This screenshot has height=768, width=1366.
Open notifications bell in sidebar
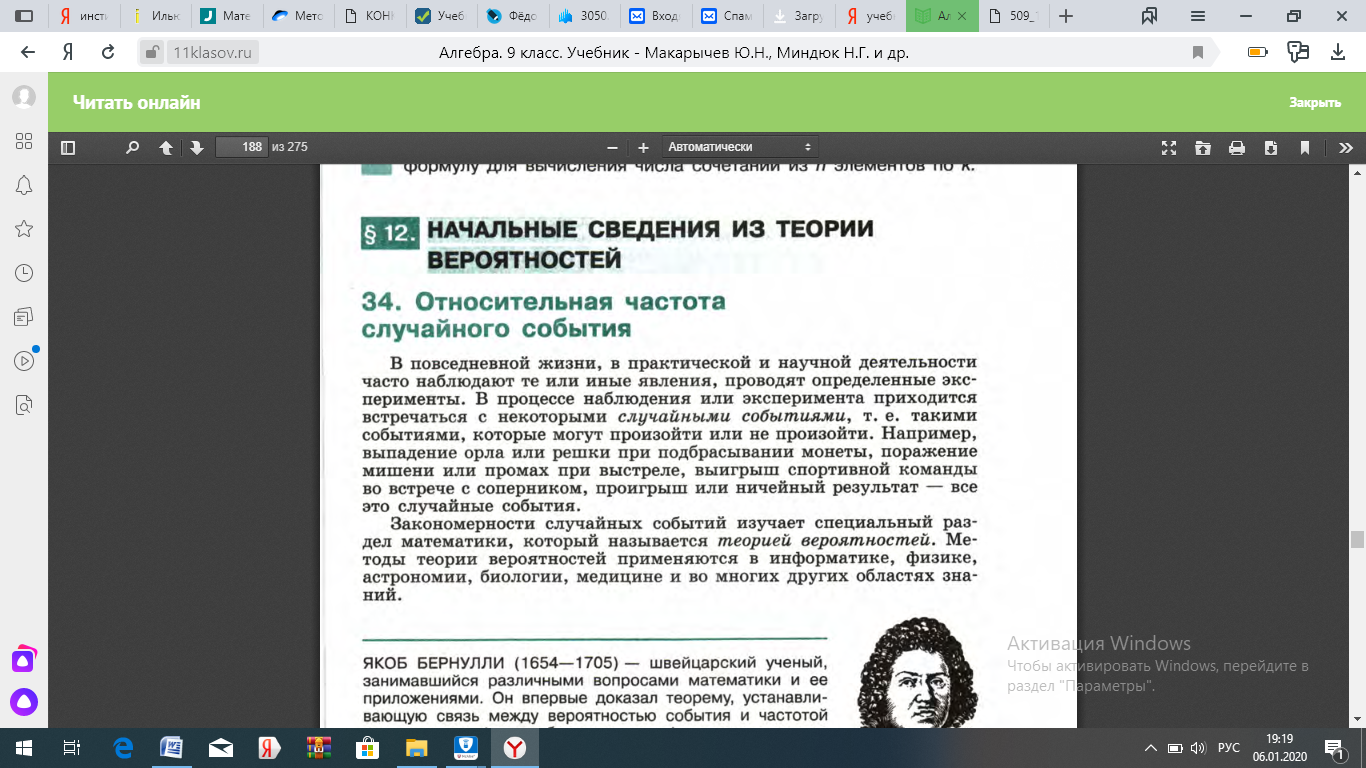24,185
